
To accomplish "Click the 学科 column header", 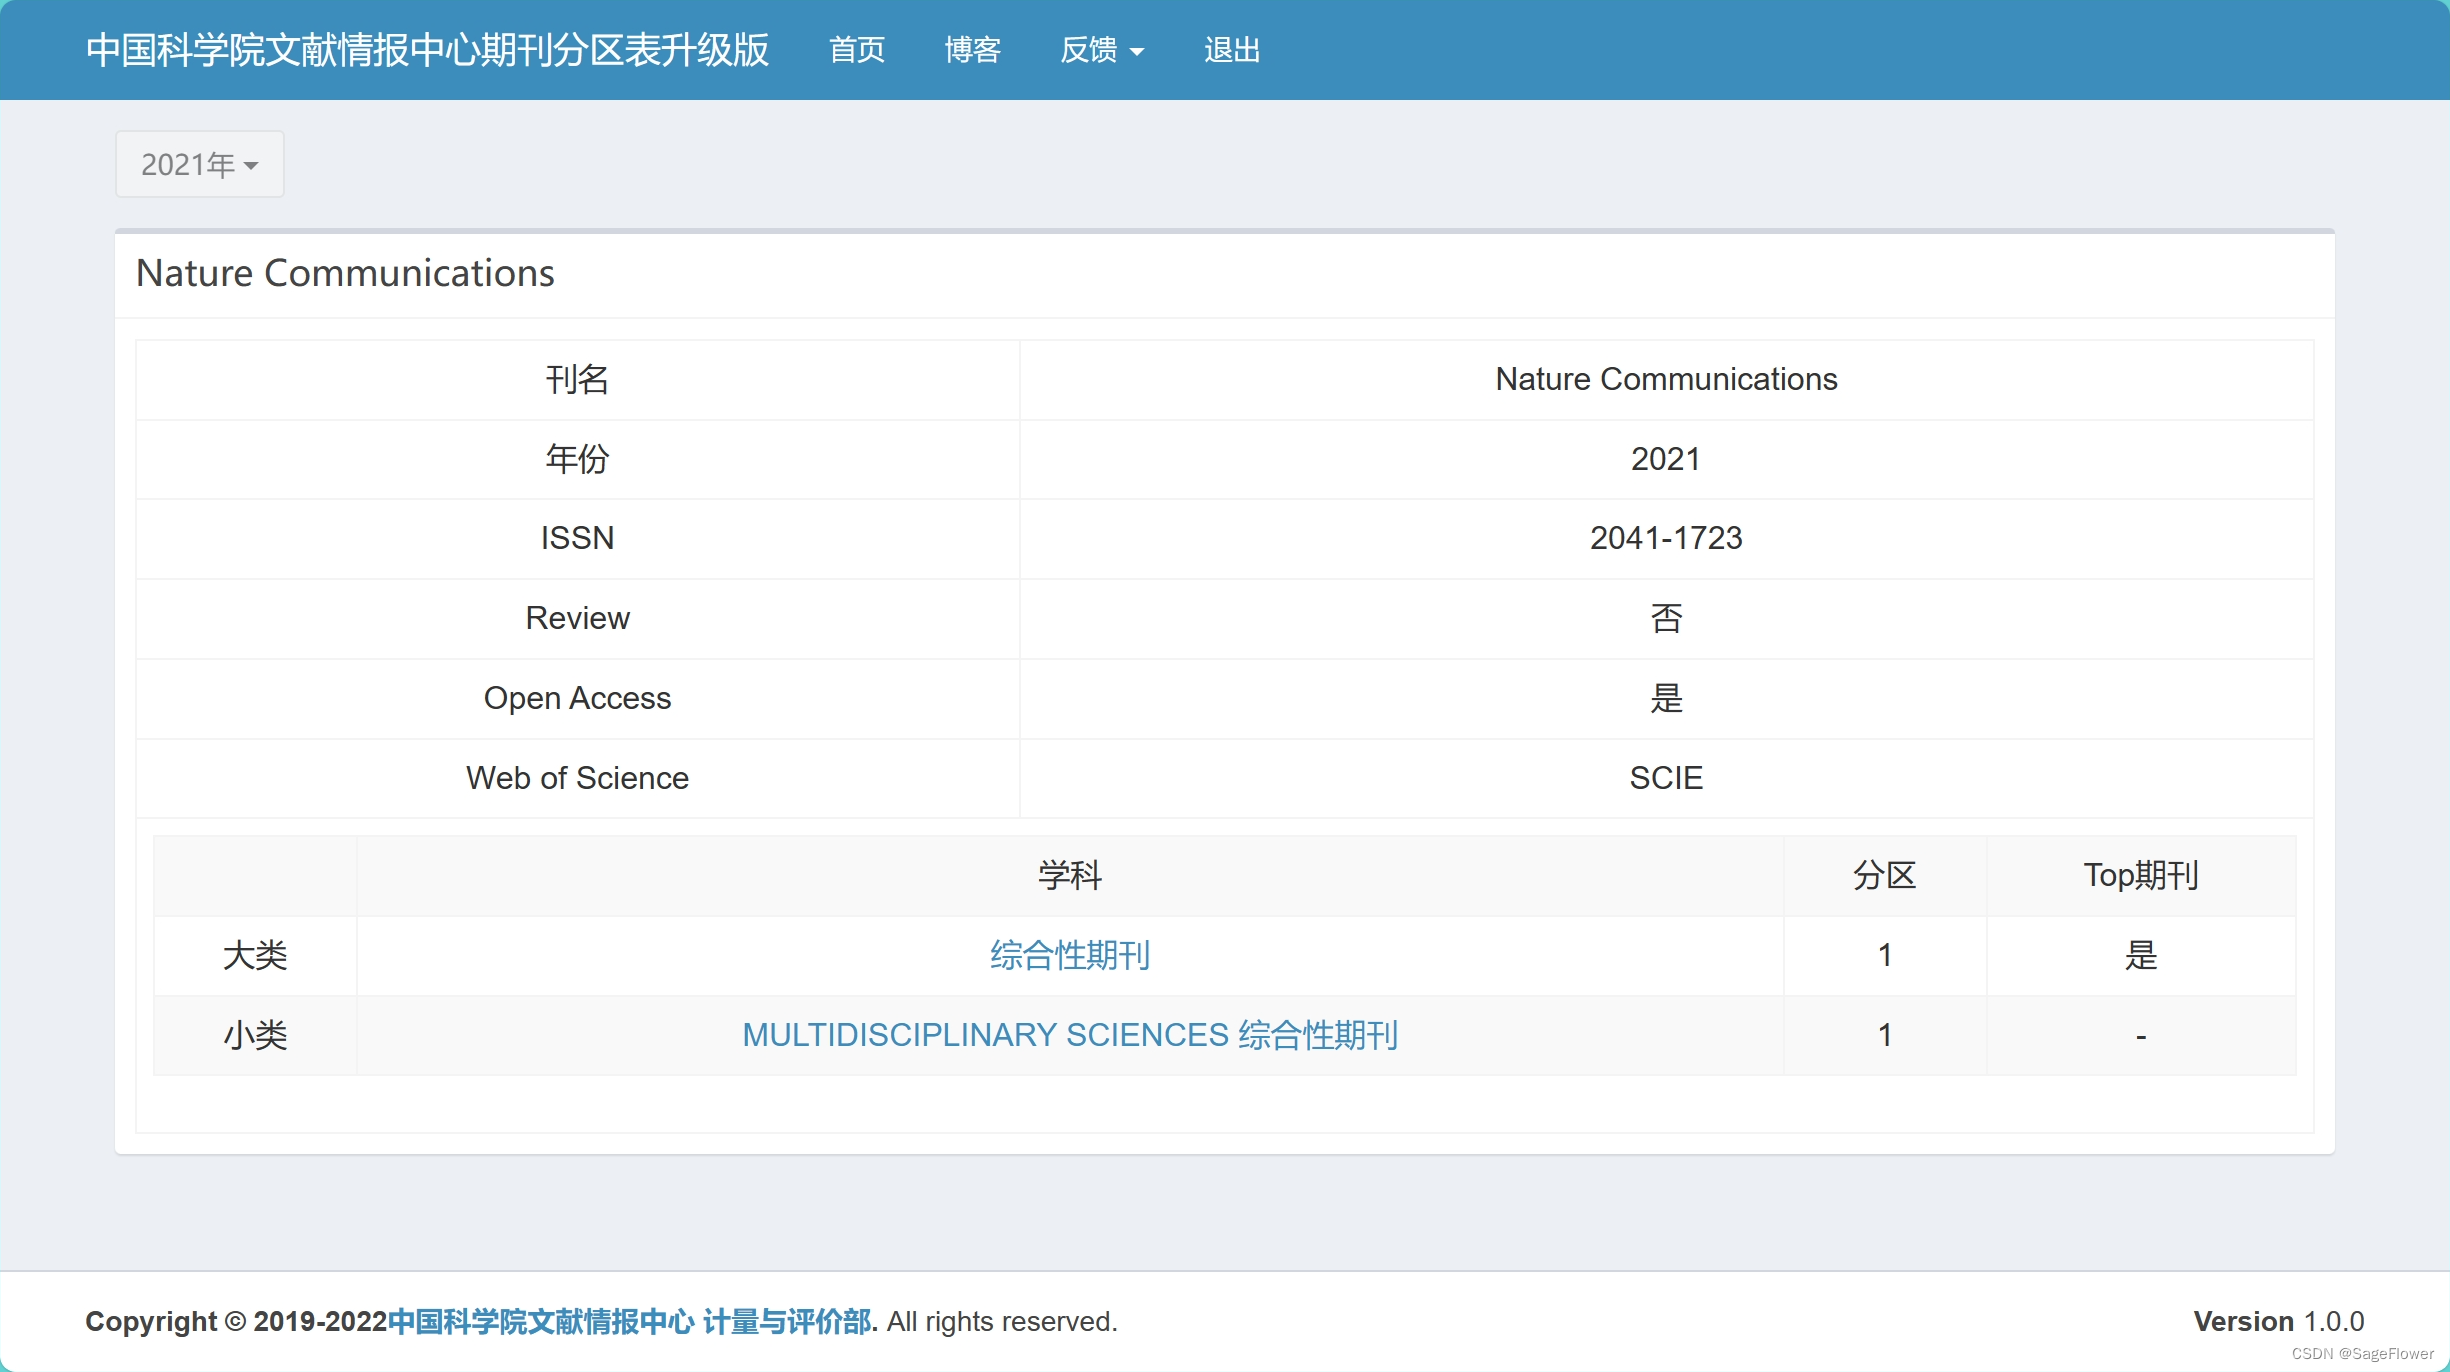I will pos(1070,875).
